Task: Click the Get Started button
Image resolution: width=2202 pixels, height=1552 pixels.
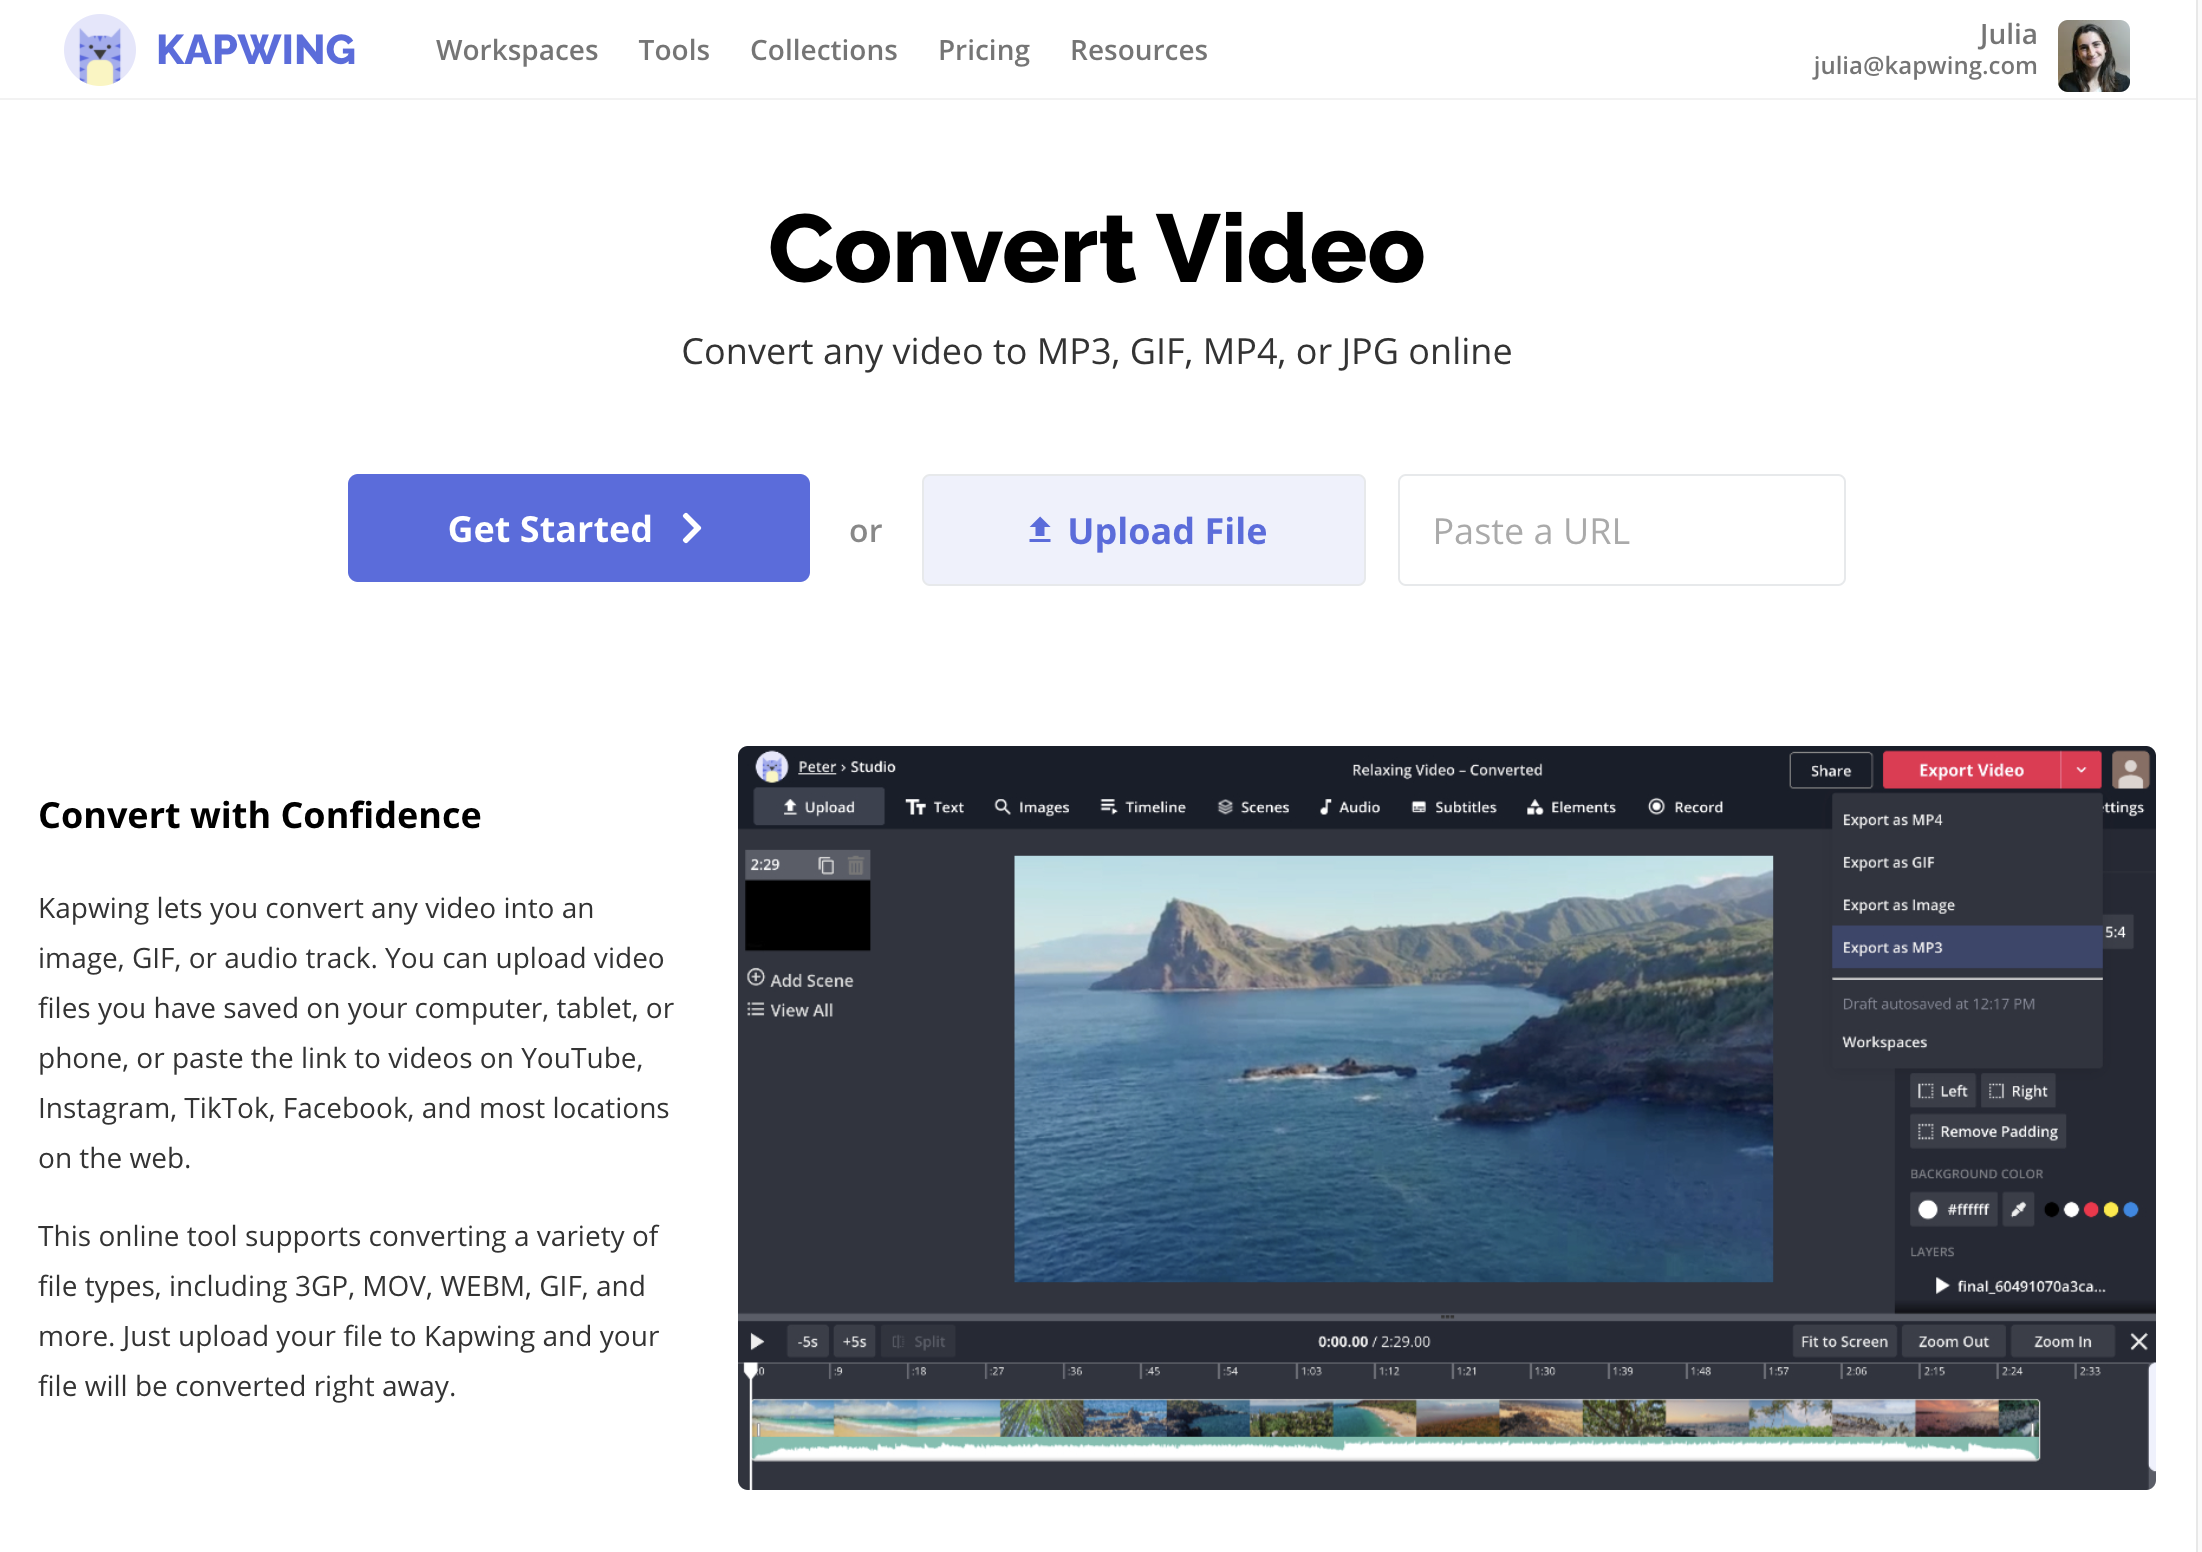Action: 578,527
